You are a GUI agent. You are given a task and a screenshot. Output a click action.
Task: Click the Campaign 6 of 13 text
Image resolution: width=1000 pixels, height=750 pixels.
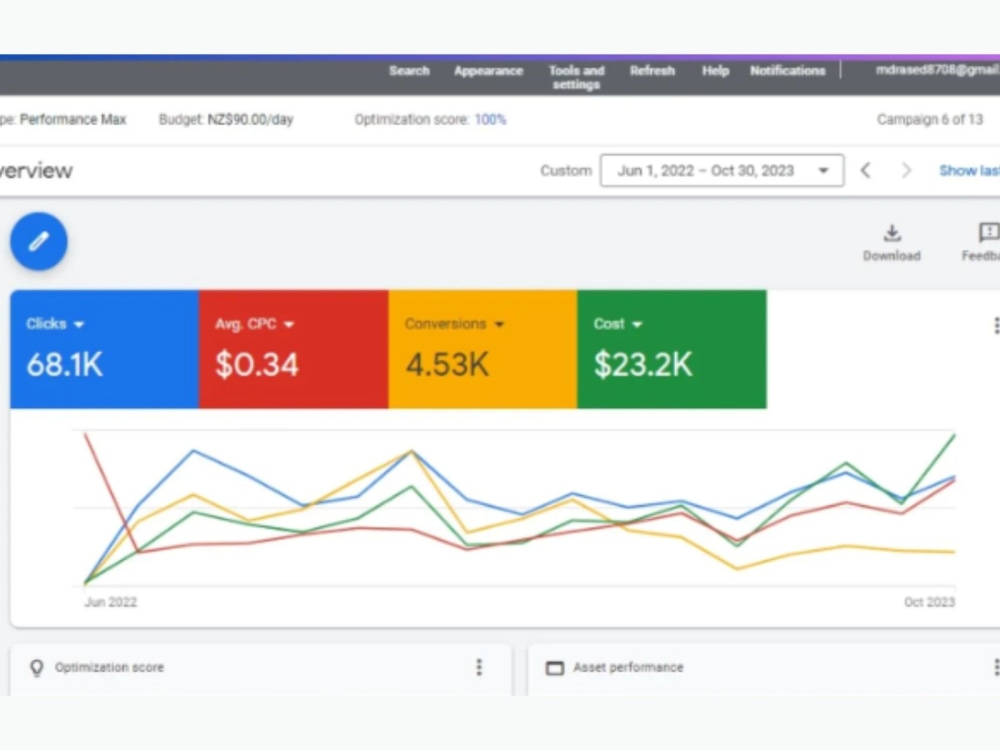point(930,119)
